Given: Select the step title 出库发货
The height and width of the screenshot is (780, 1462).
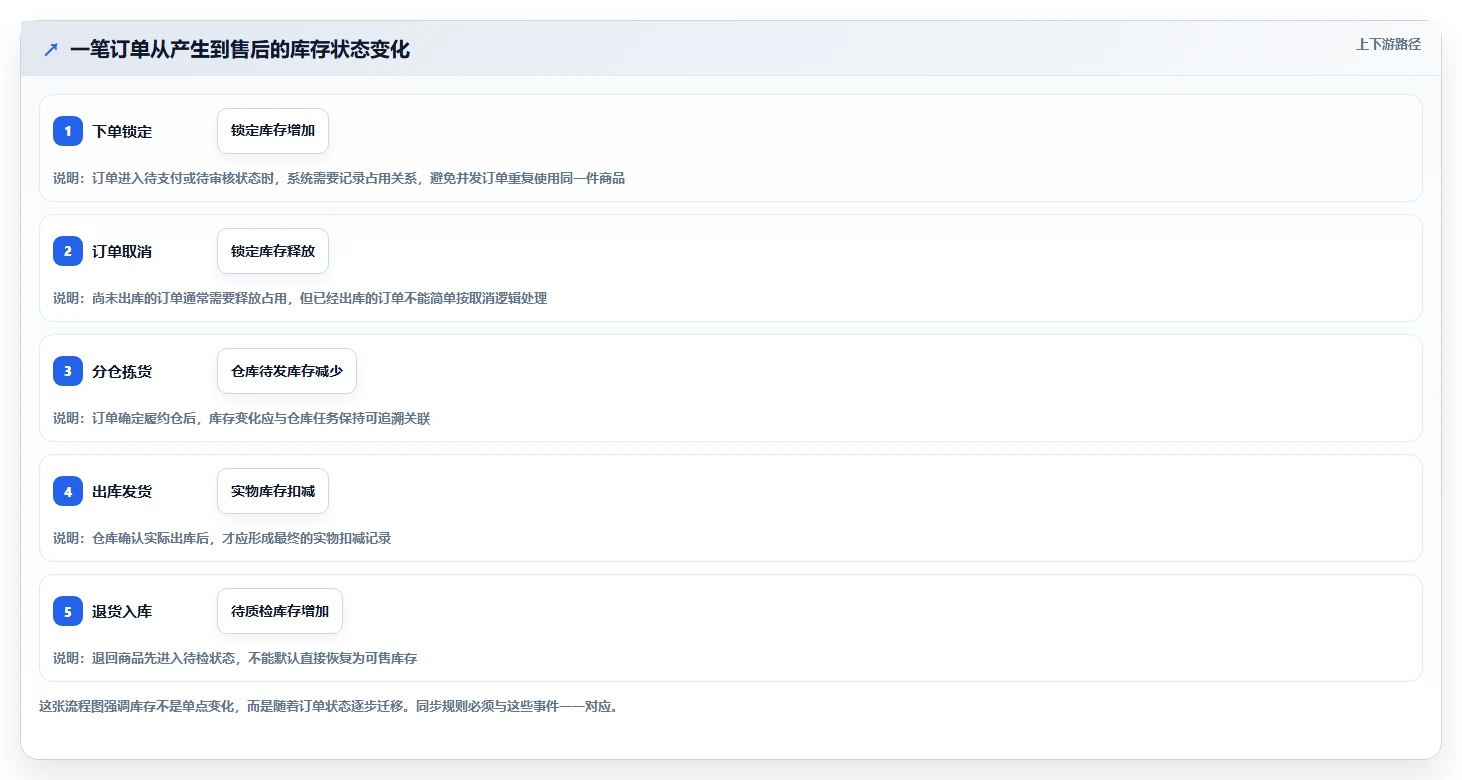Looking at the screenshot, I should 122,491.
